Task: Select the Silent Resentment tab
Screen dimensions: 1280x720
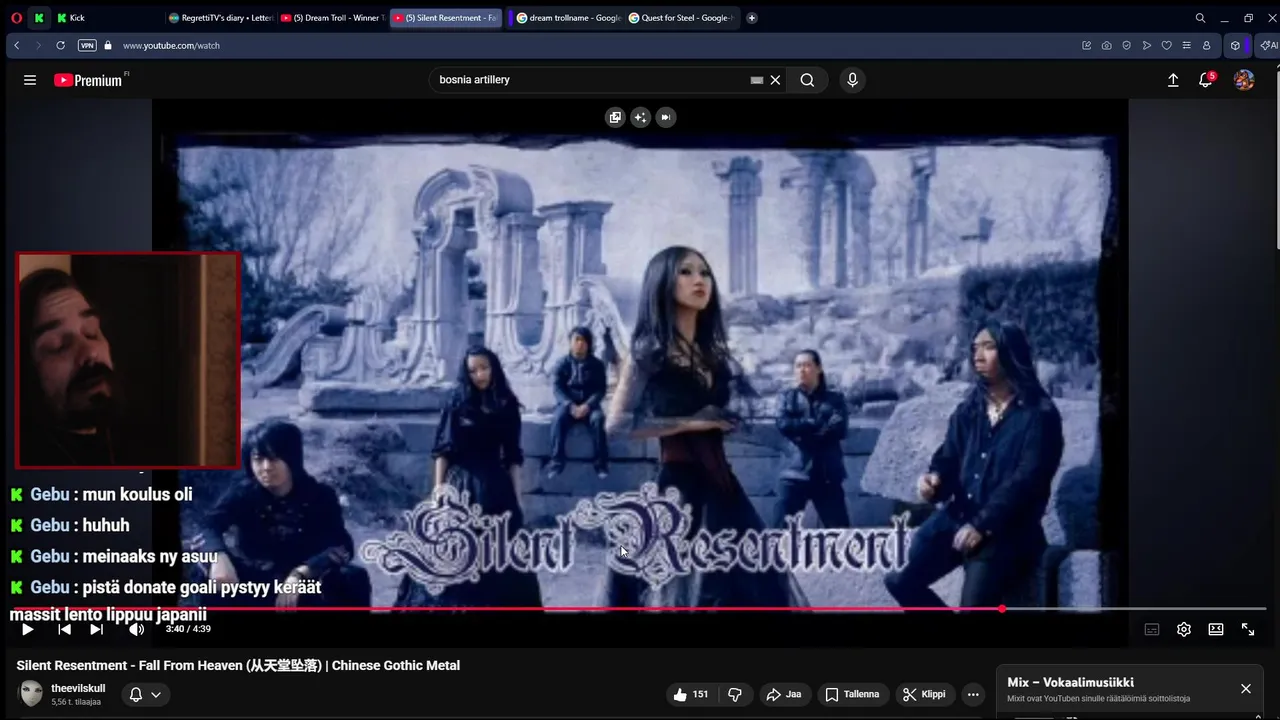Action: pos(445,18)
